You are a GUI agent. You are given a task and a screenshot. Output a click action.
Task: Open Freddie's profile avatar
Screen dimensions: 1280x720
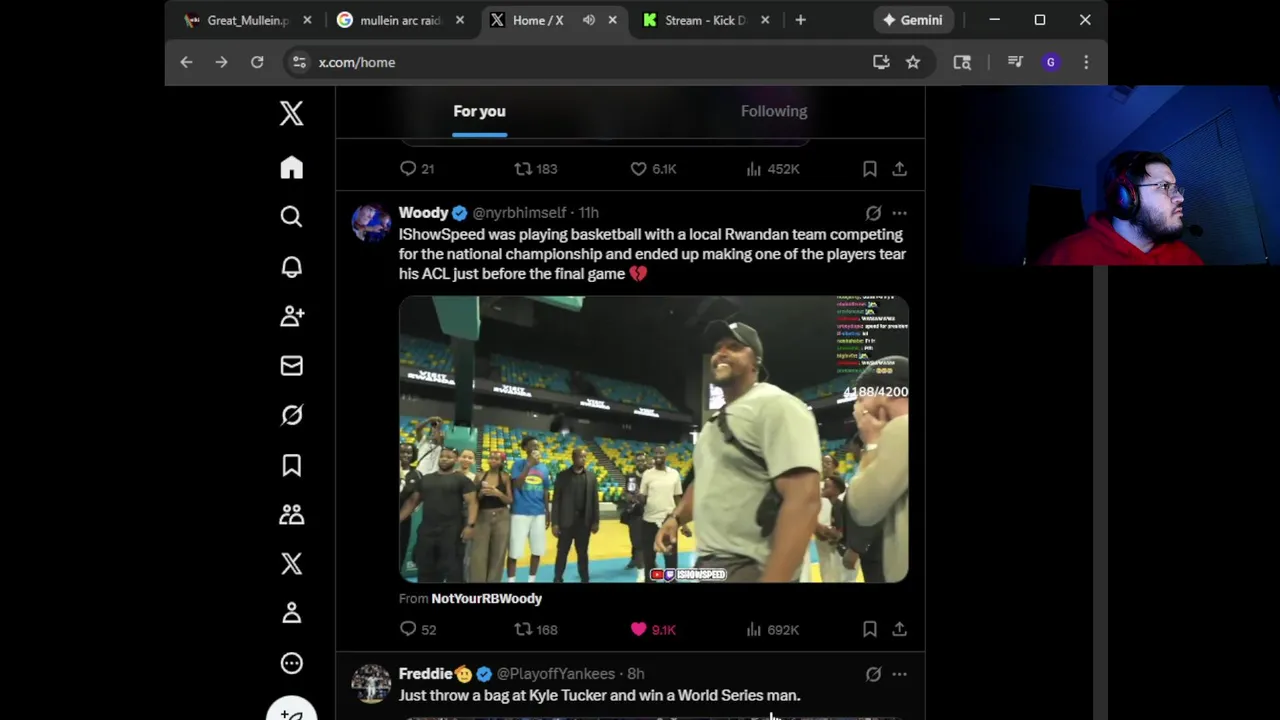click(x=371, y=684)
